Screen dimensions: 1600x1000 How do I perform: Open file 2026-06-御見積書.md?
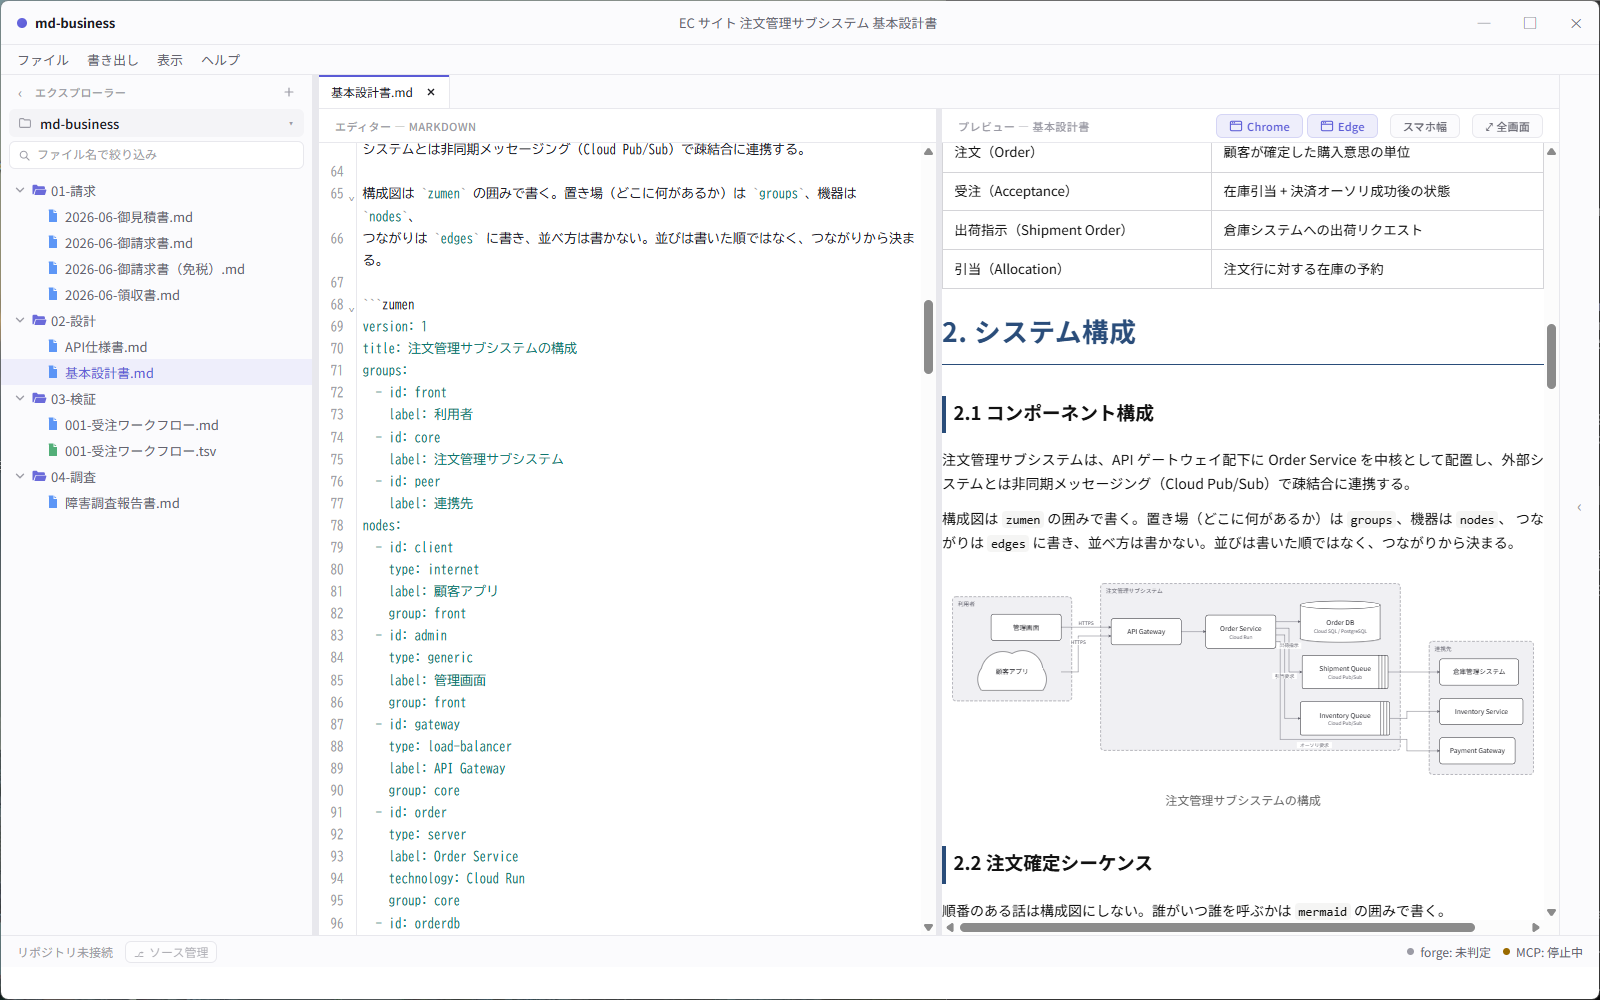pos(128,217)
